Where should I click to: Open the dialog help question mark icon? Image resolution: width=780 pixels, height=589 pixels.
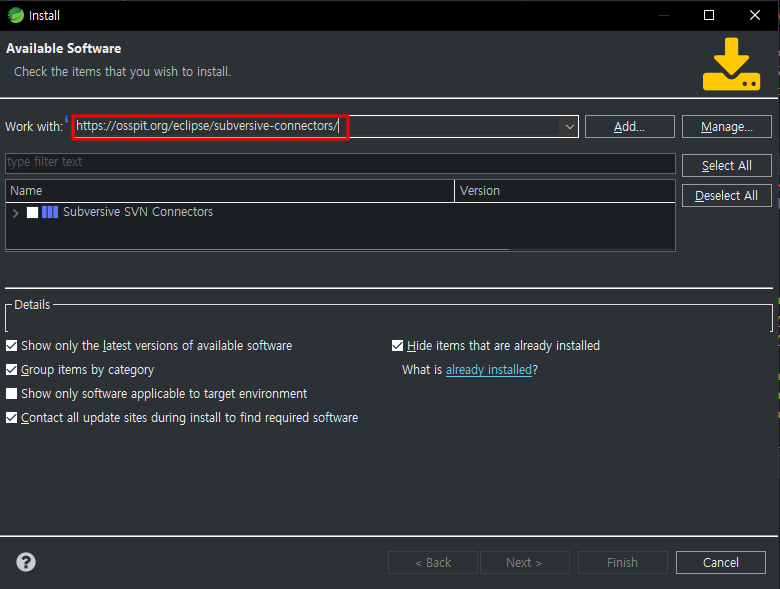coord(26,562)
